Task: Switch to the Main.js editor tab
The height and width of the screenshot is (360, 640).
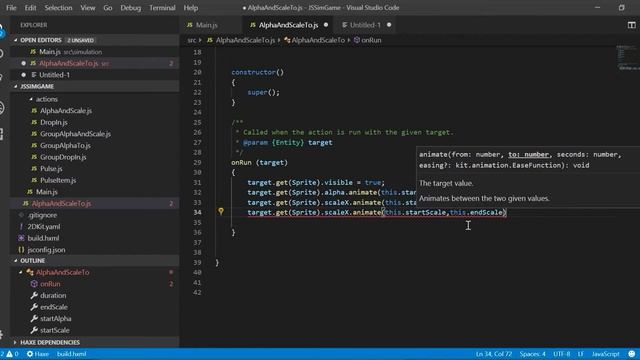Action: (x=207, y=25)
